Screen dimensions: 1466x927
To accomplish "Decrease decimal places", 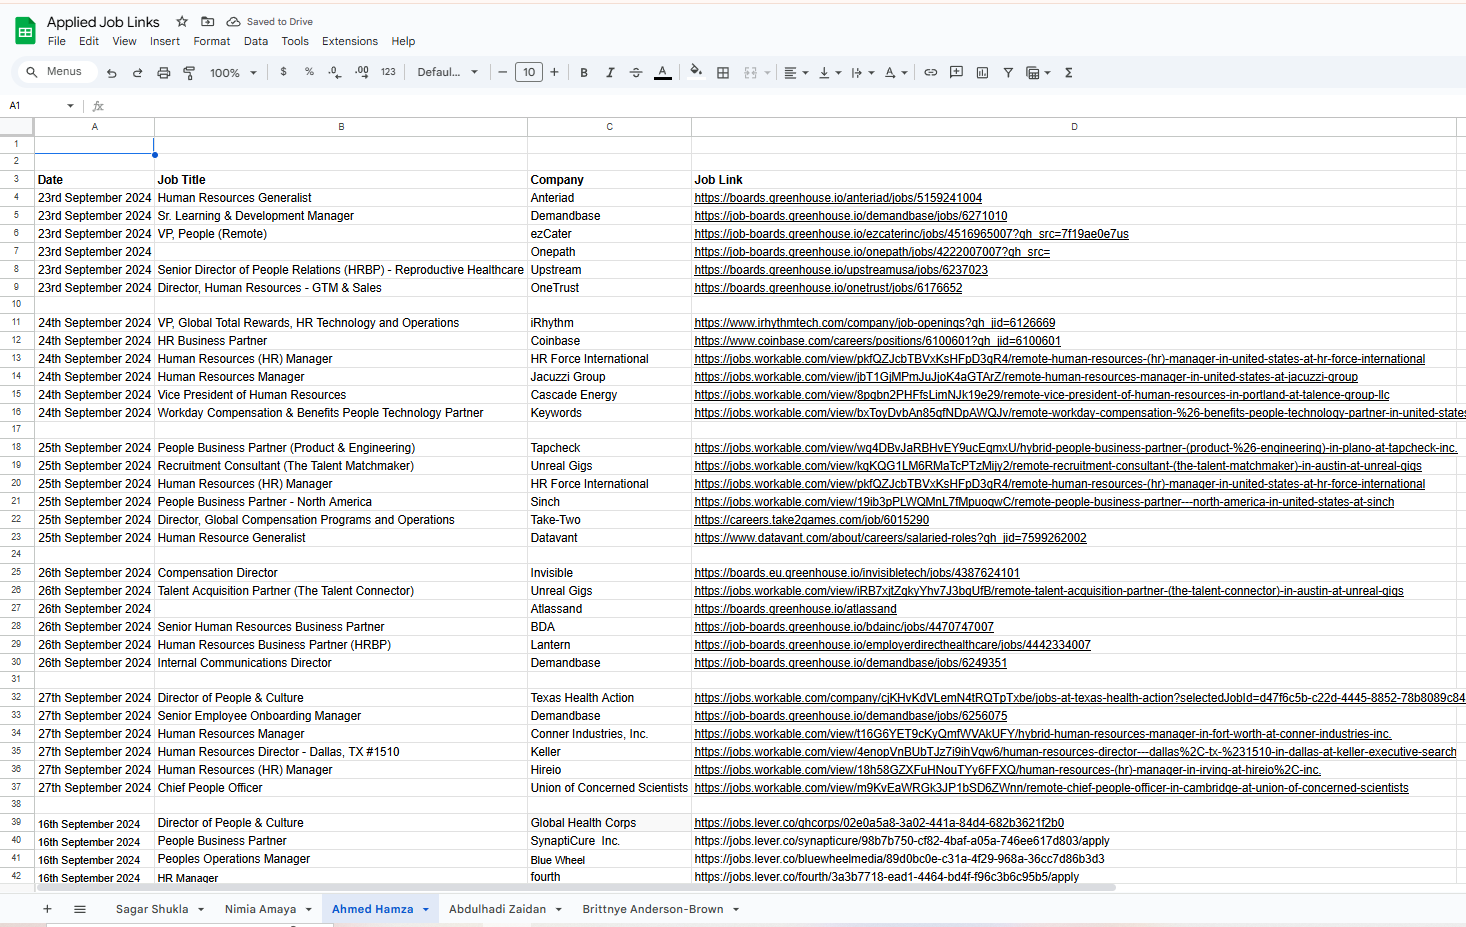I will pos(335,72).
